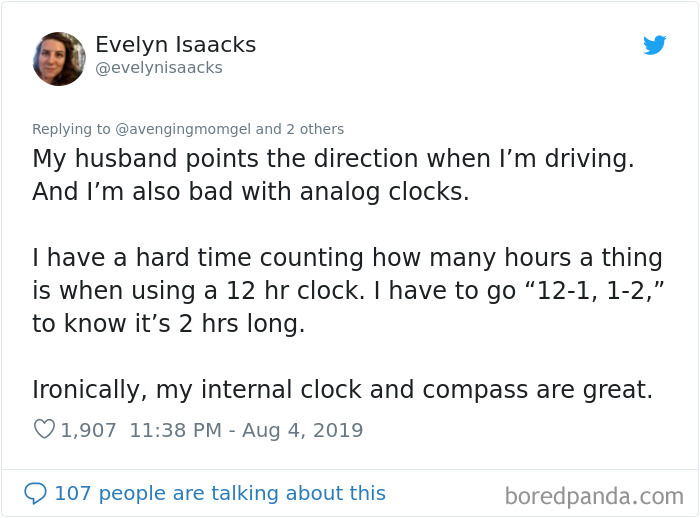Click the @evelynisaacks handle
700x518 pixels.
[x=159, y=68]
